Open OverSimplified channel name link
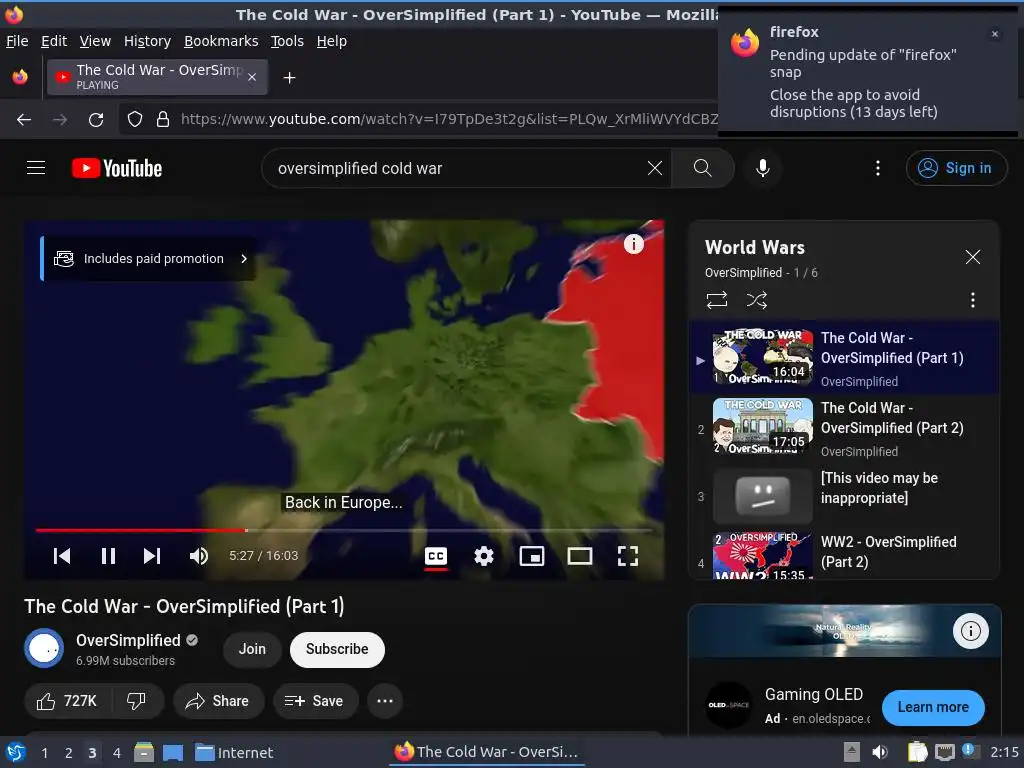The height and width of the screenshot is (768, 1024). tap(128, 640)
